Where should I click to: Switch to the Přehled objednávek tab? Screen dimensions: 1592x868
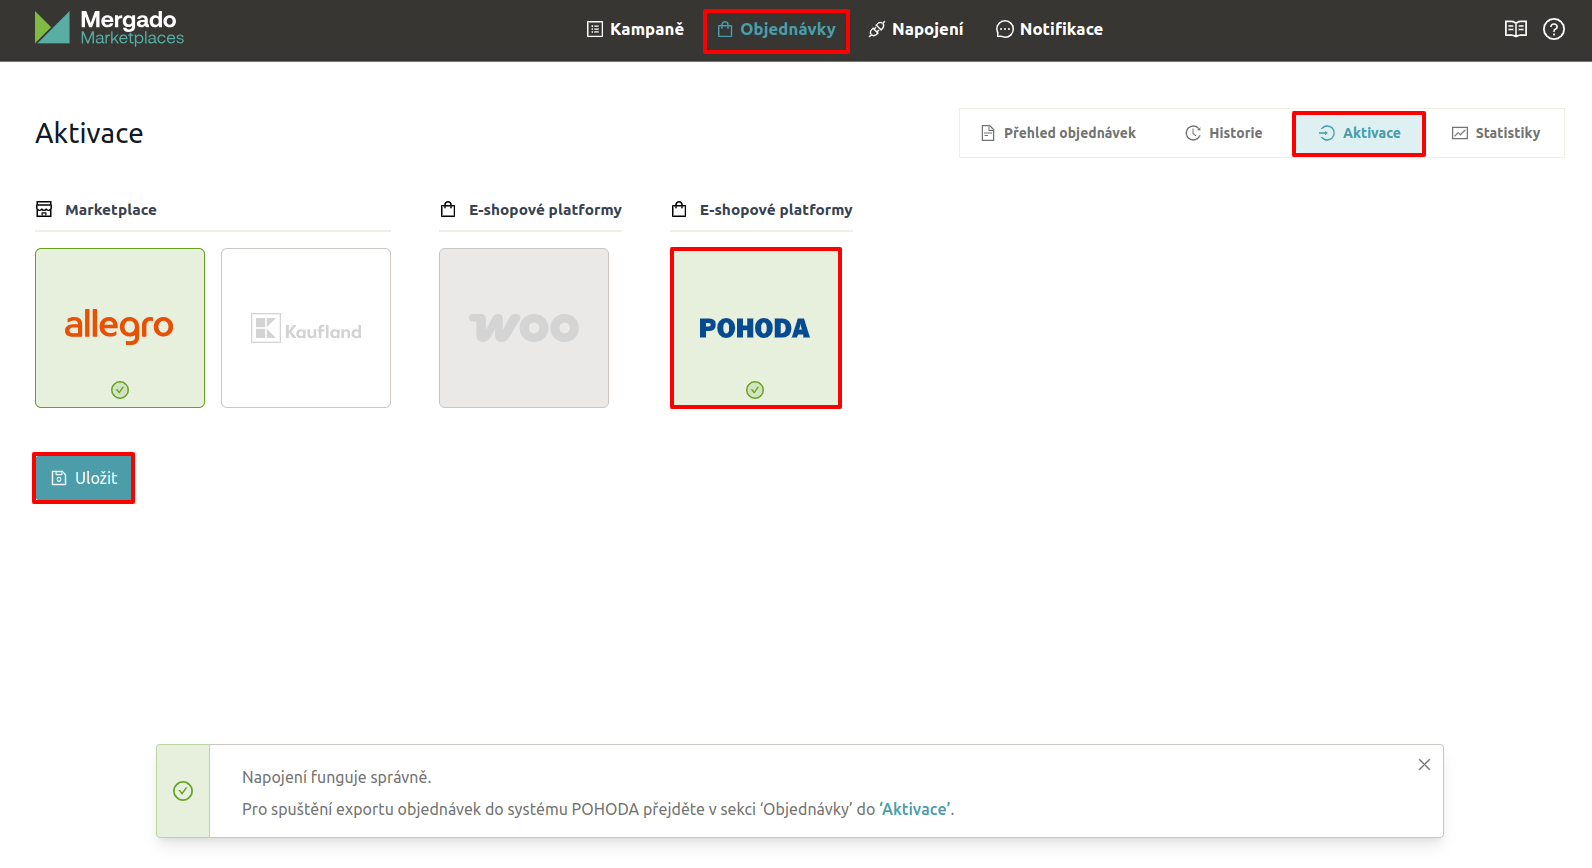1058,133
